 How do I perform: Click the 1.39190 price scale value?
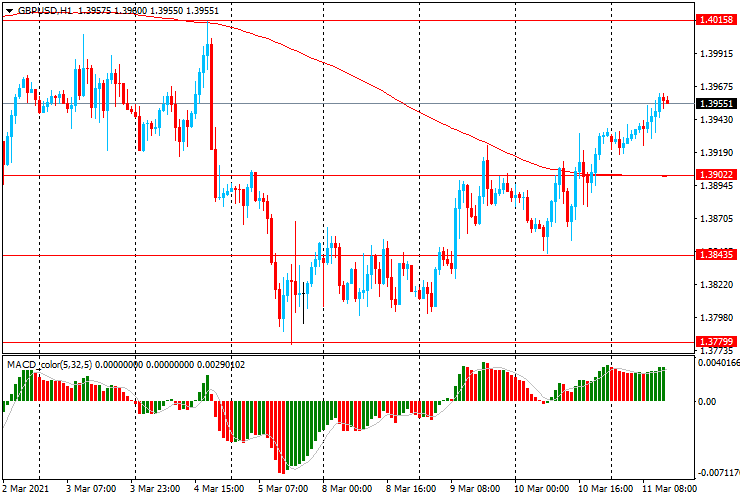[x=717, y=153]
